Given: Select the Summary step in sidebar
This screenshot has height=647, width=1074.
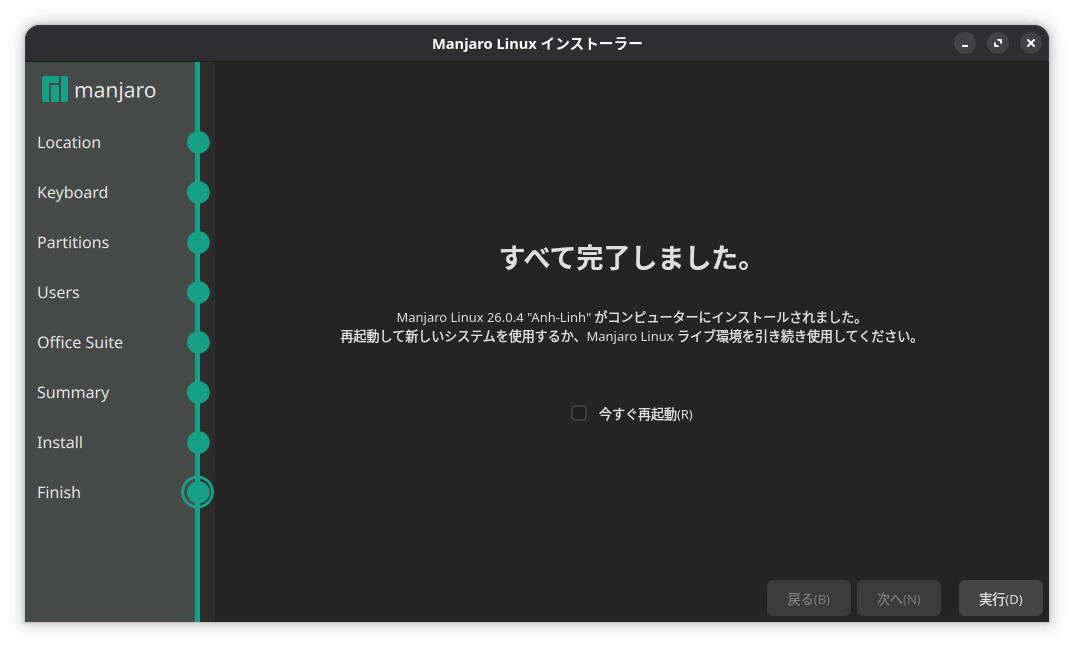Looking at the screenshot, I should tap(73, 392).
